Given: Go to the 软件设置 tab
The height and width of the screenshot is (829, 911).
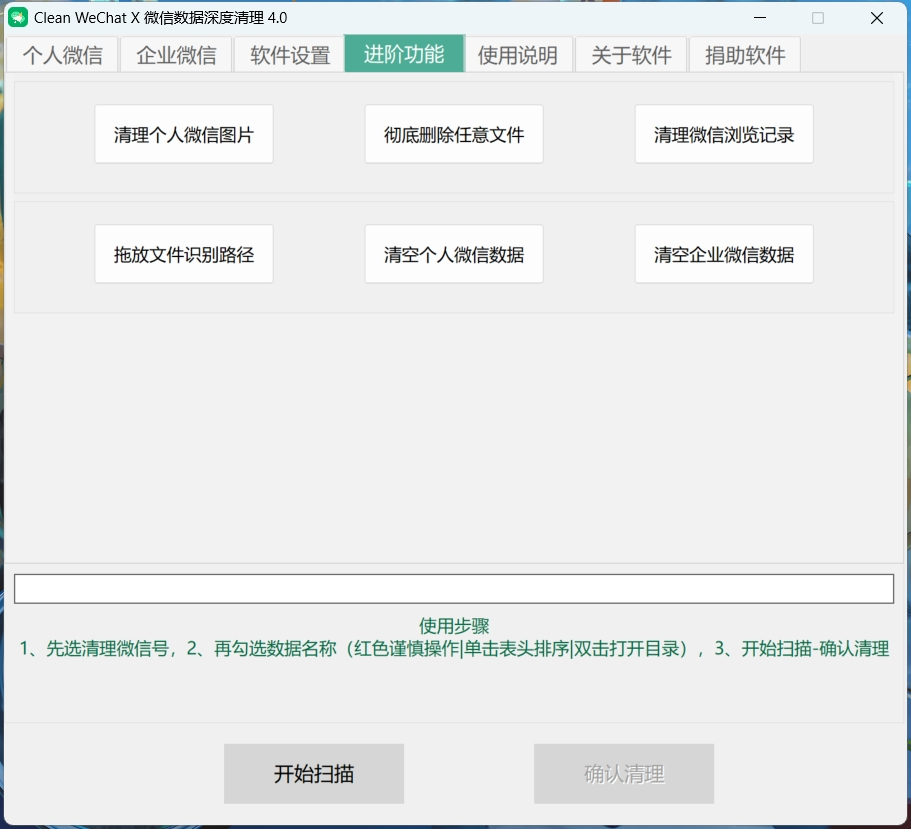Looking at the screenshot, I should [290, 55].
